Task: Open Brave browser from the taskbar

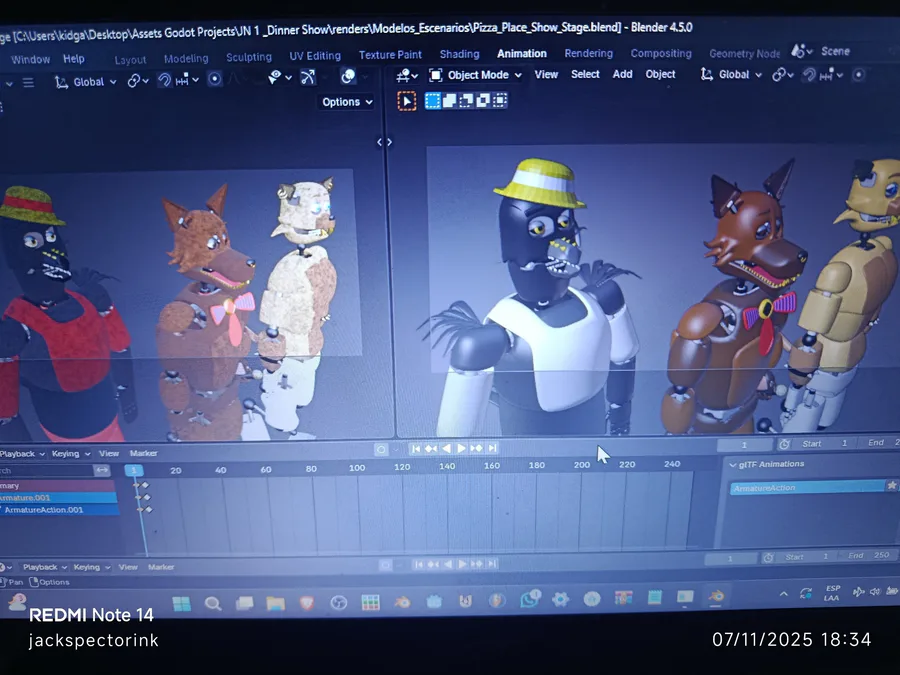Action: click(x=307, y=603)
